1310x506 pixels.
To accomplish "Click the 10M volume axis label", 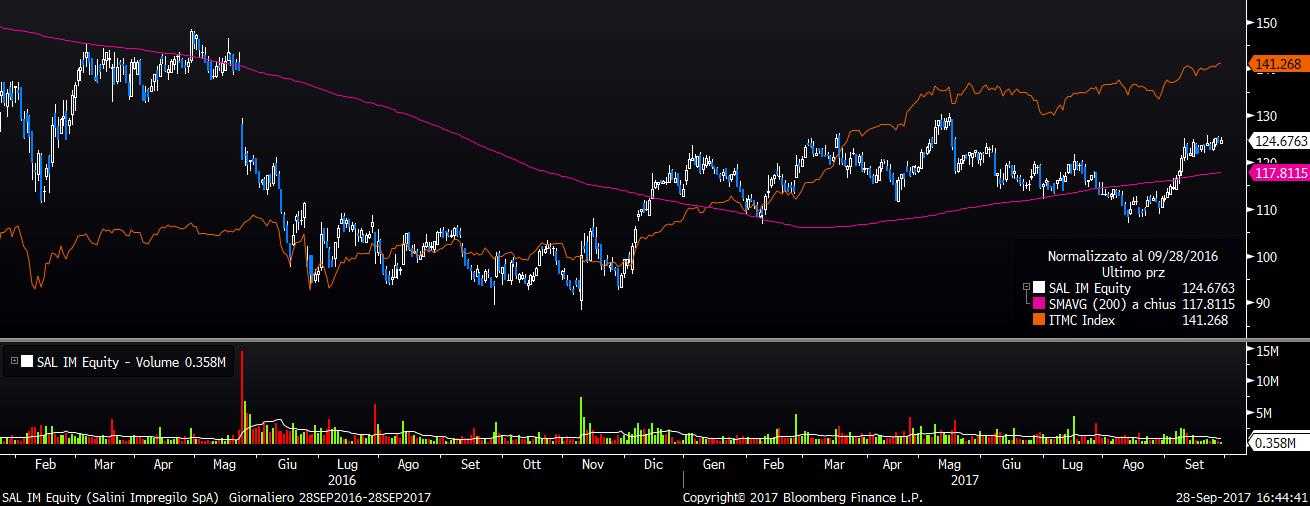I will (1269, 381).
